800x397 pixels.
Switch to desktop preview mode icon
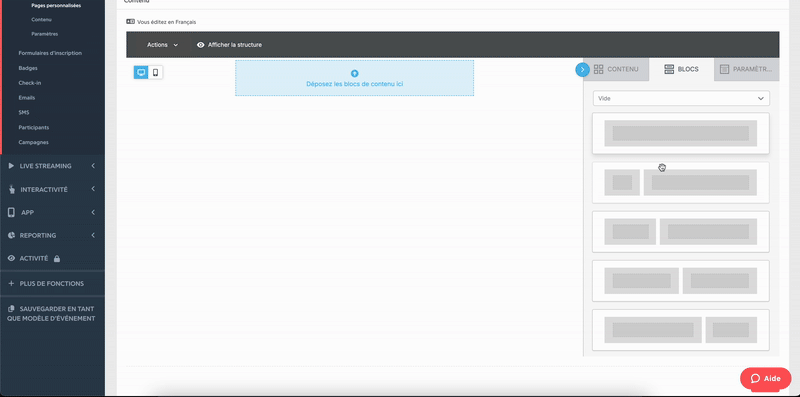pyautogui.click(x=141, y=72)
